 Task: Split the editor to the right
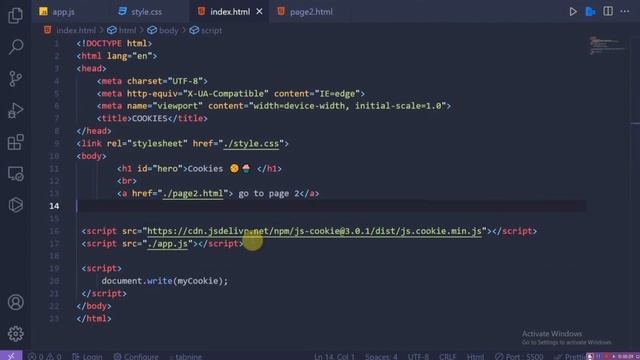(608, 11)
